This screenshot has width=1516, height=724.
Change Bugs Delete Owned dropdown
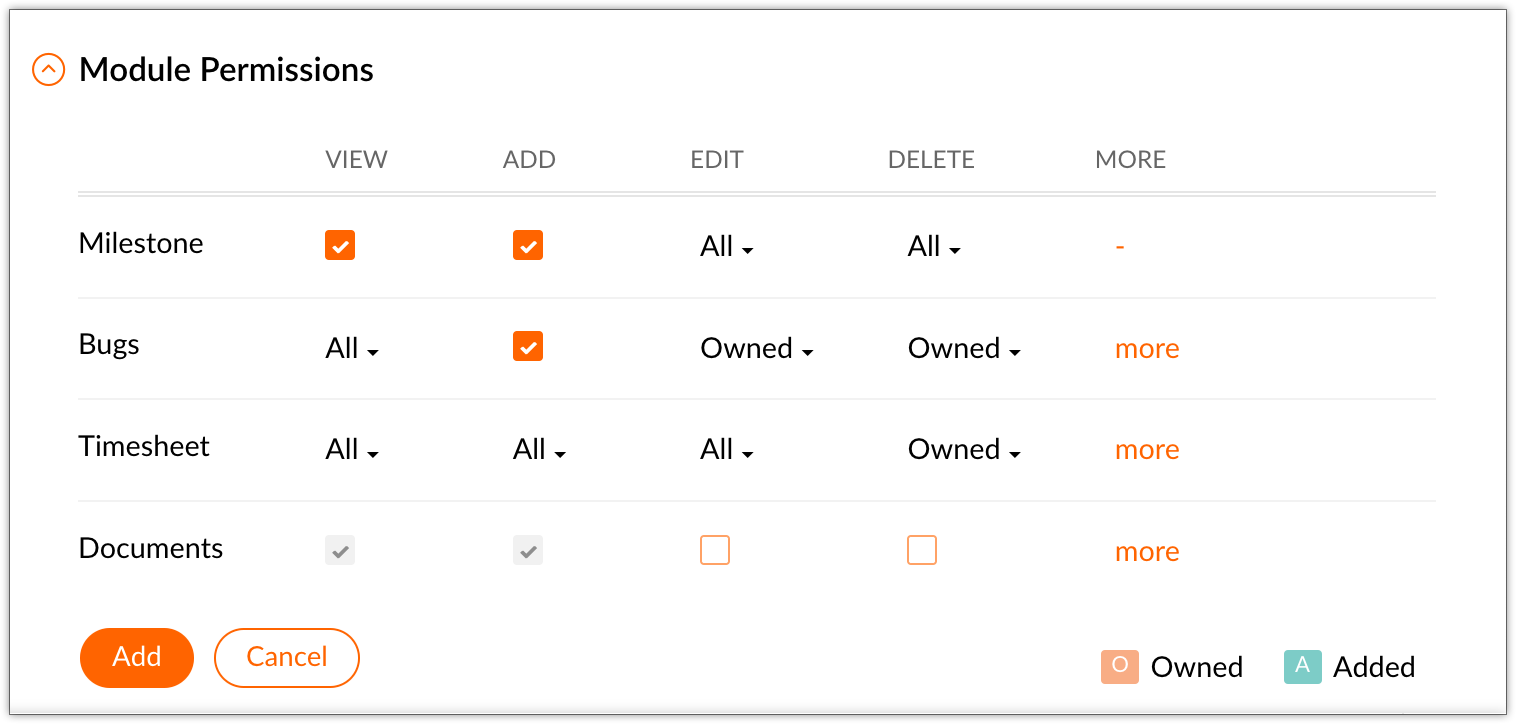pos(964,348)
